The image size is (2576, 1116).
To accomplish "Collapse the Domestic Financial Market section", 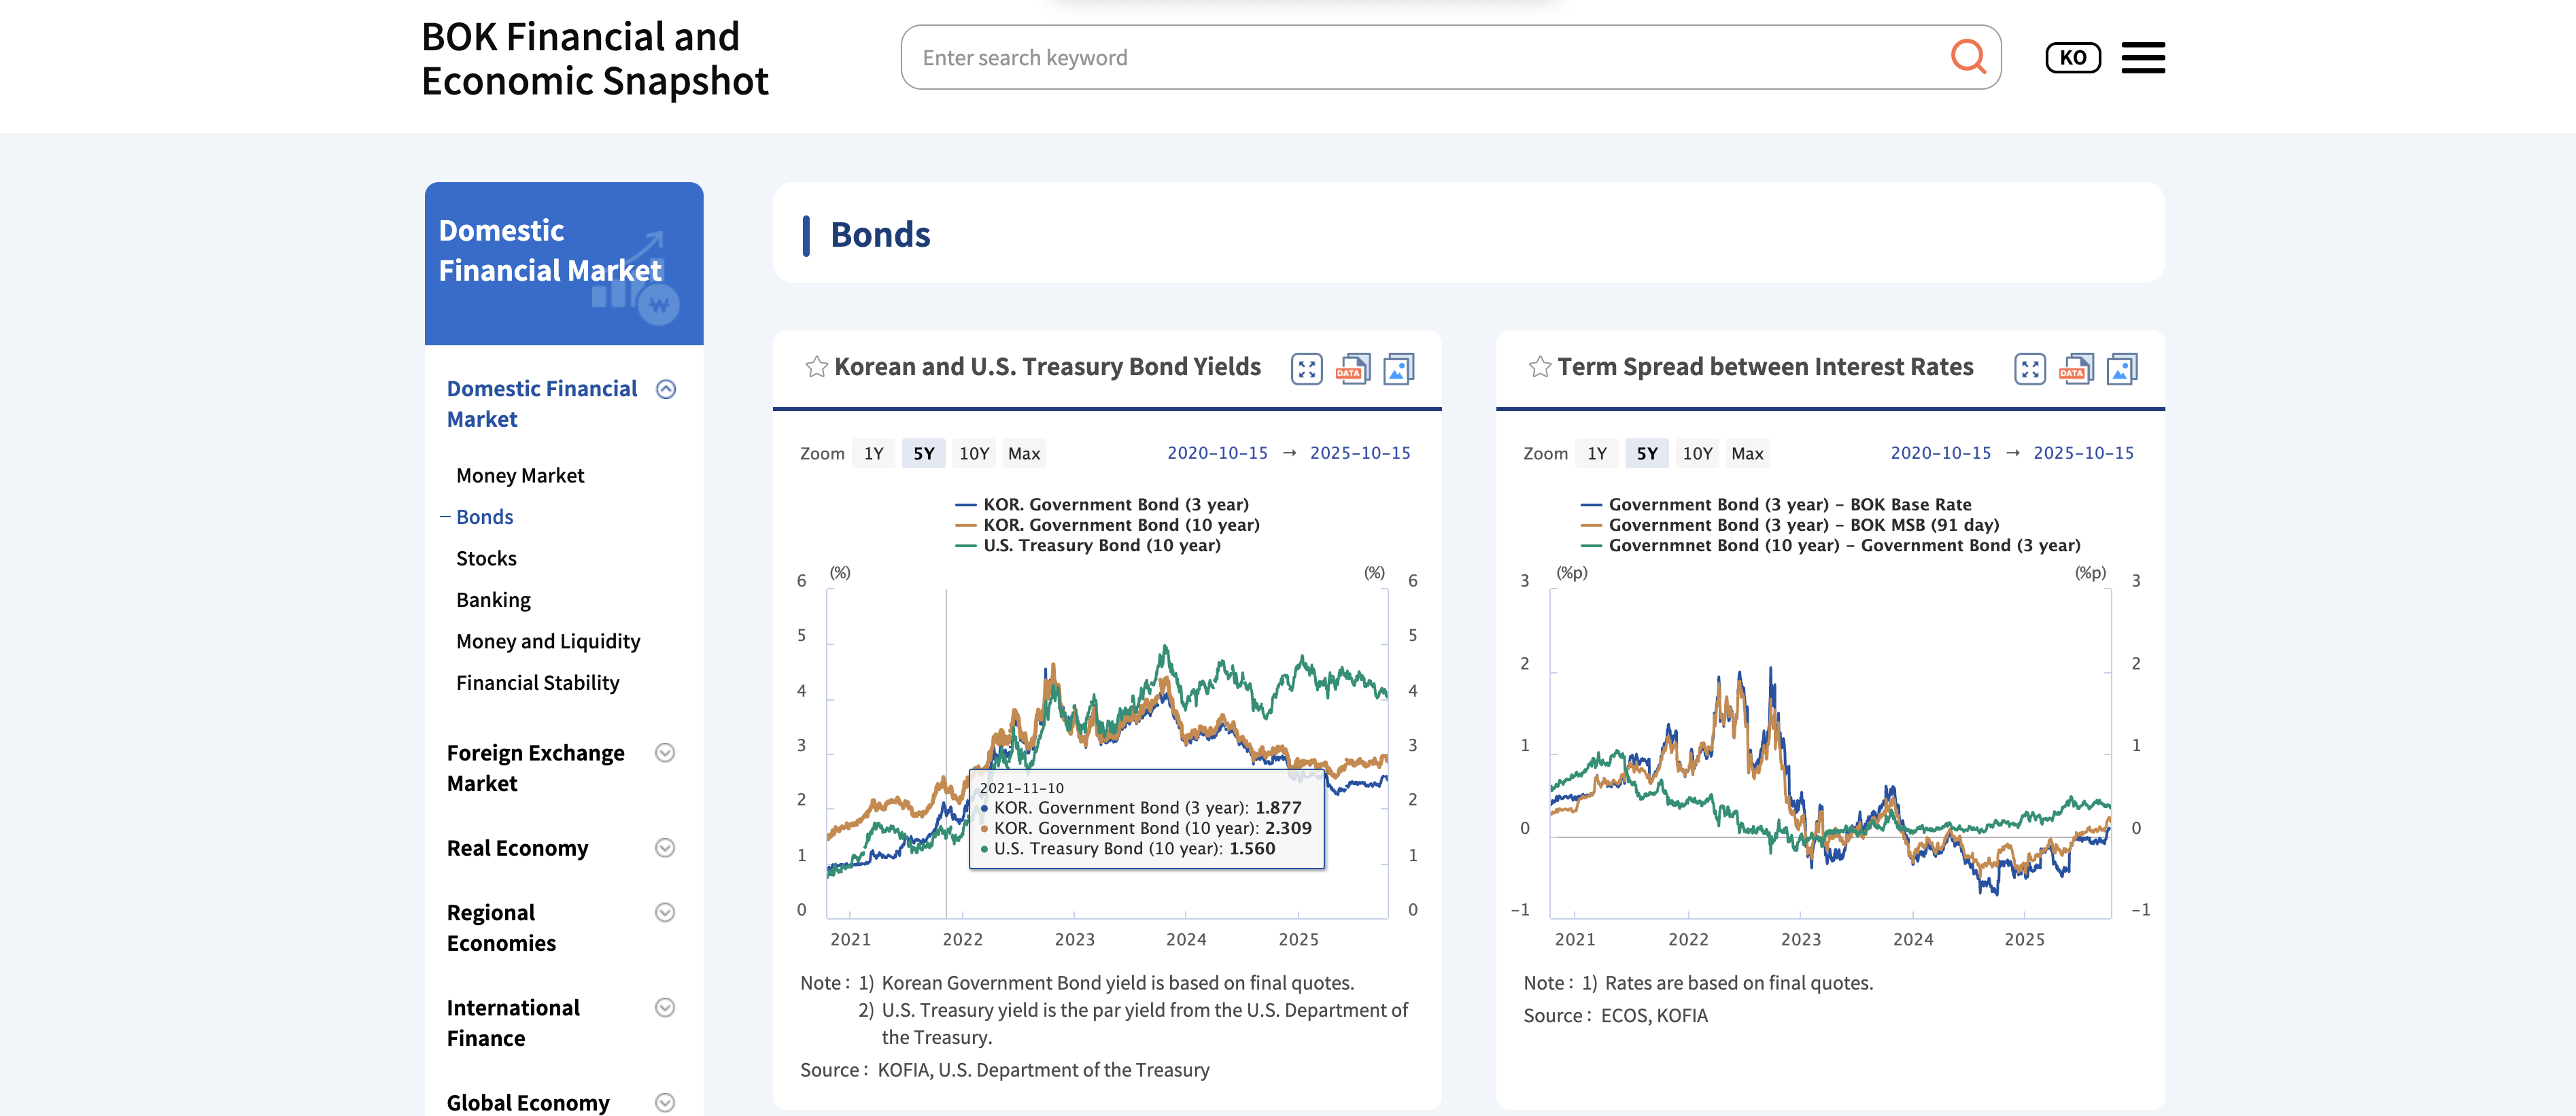I will [x=666, y=389].
